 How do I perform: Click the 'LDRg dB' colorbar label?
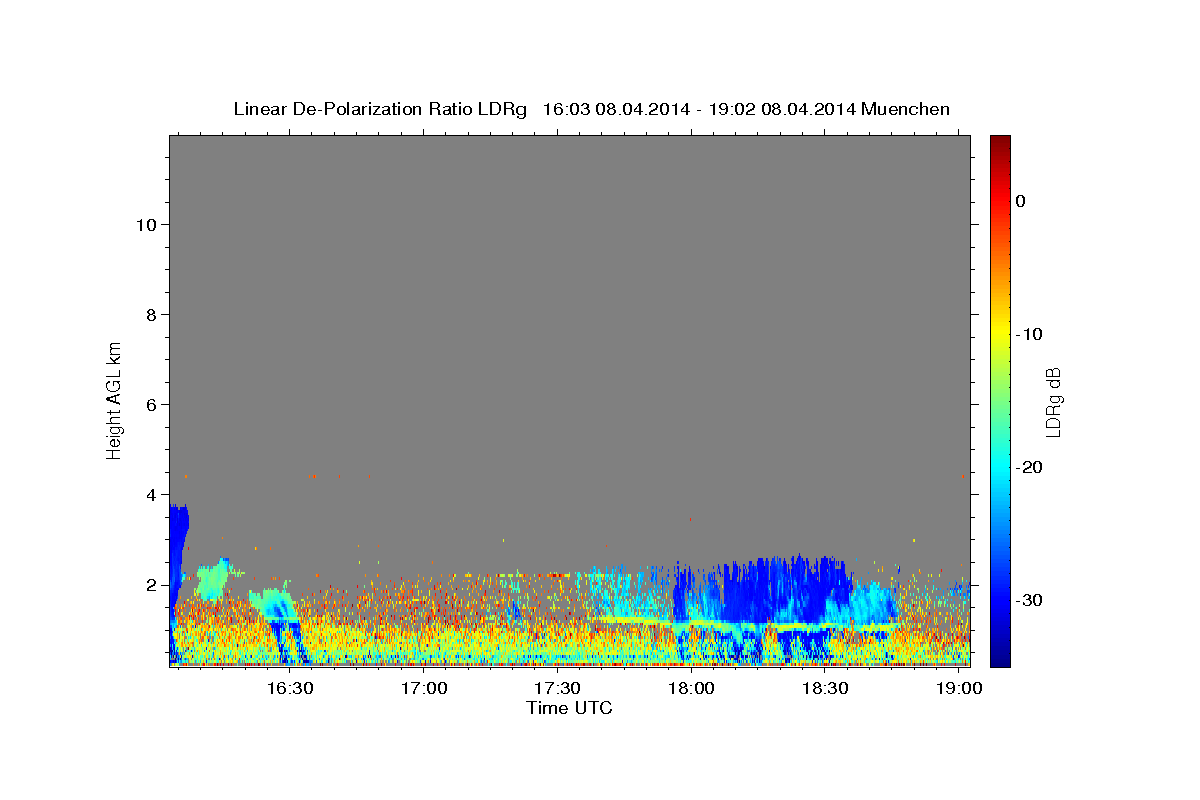[1053, 402]
